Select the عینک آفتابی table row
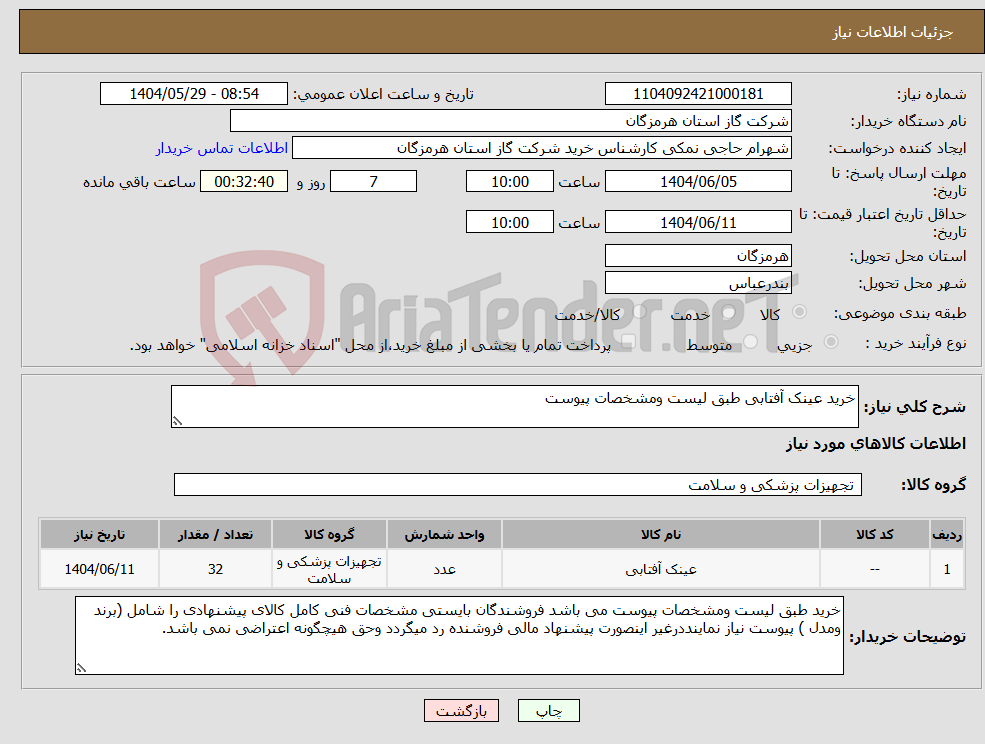 (x=490, y=568)
